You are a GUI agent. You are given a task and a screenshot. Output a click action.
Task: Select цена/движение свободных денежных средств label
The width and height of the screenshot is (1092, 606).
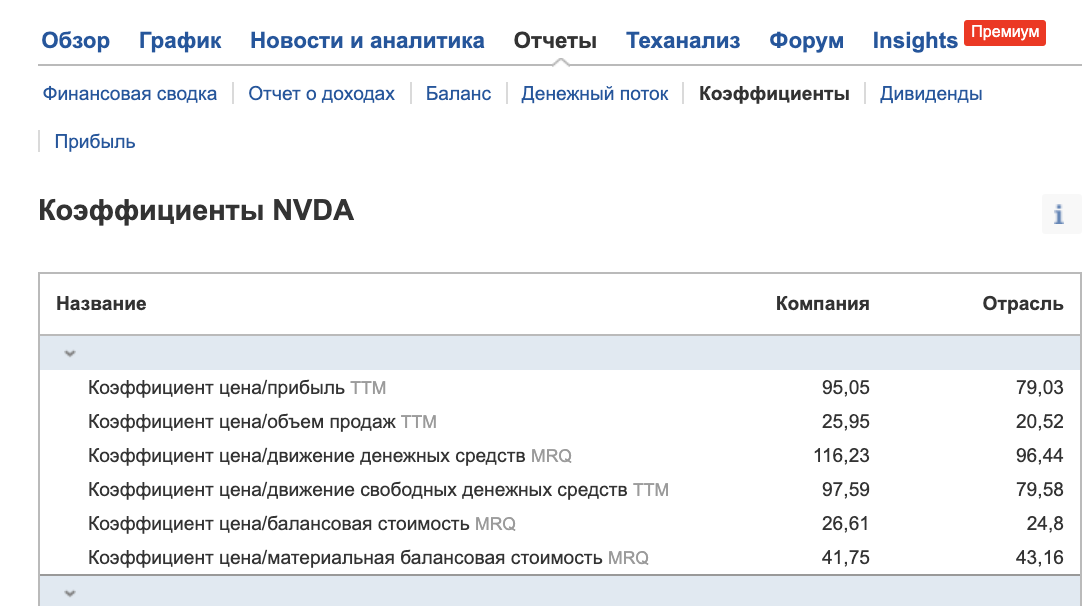(x=378, y=490)
